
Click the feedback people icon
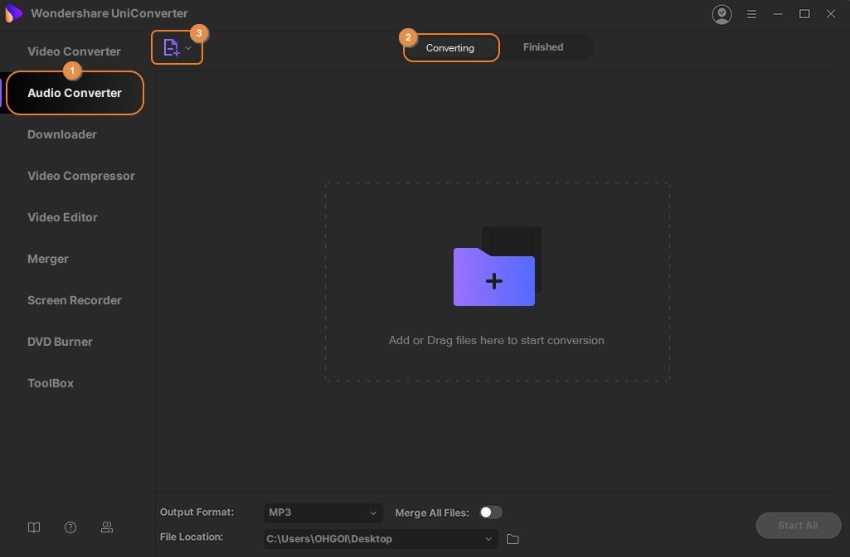tap(107, 527)
